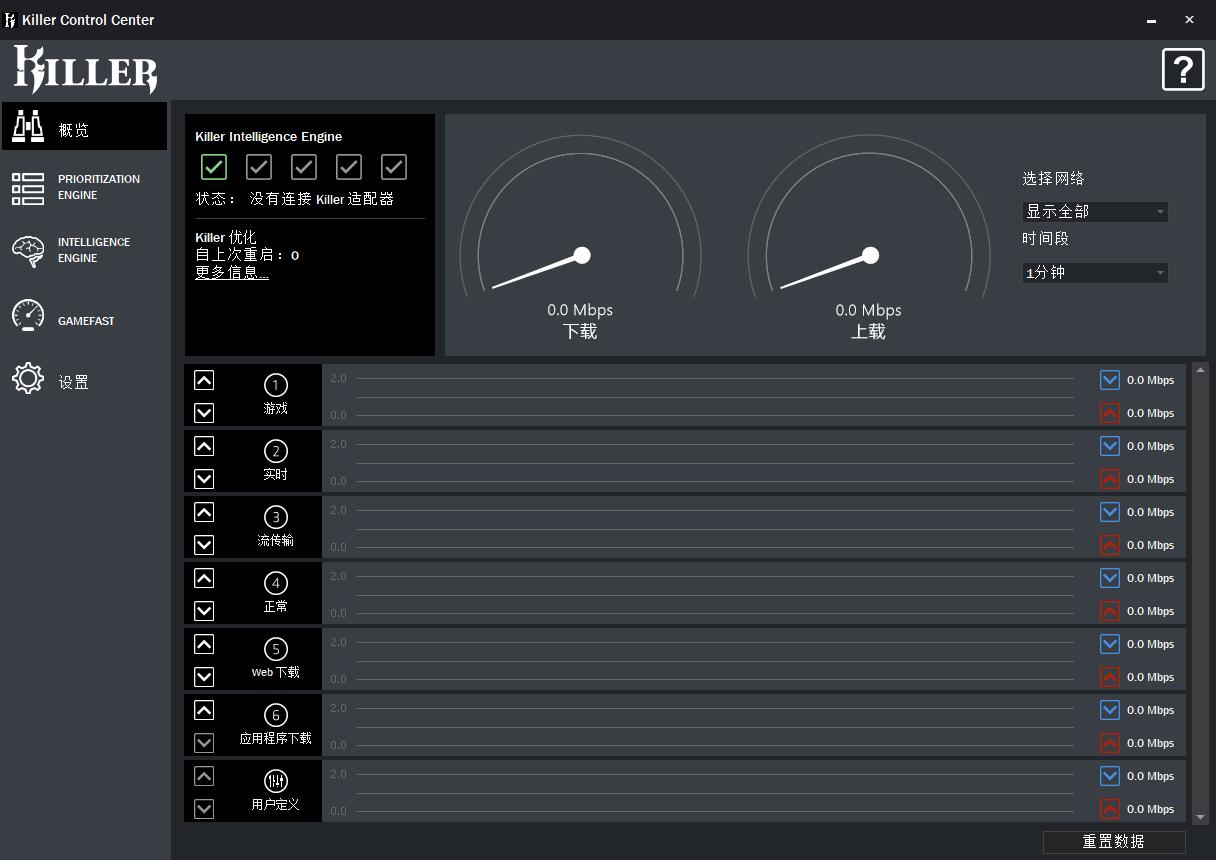Image resolution: width=1216 pixels, height=860 pixels.
Task: Click the priority 1 游戏 circle icon
Action: coord(276,385)
